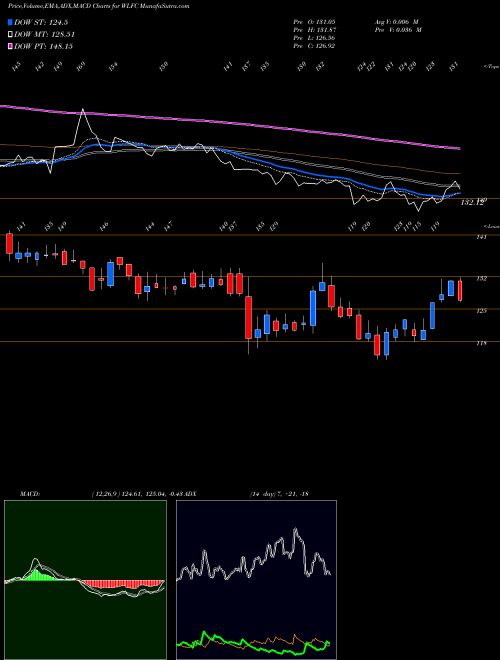
Task: Click the ADX '(14 day) 7, +21, -18' text
Action: pos(279,494)
